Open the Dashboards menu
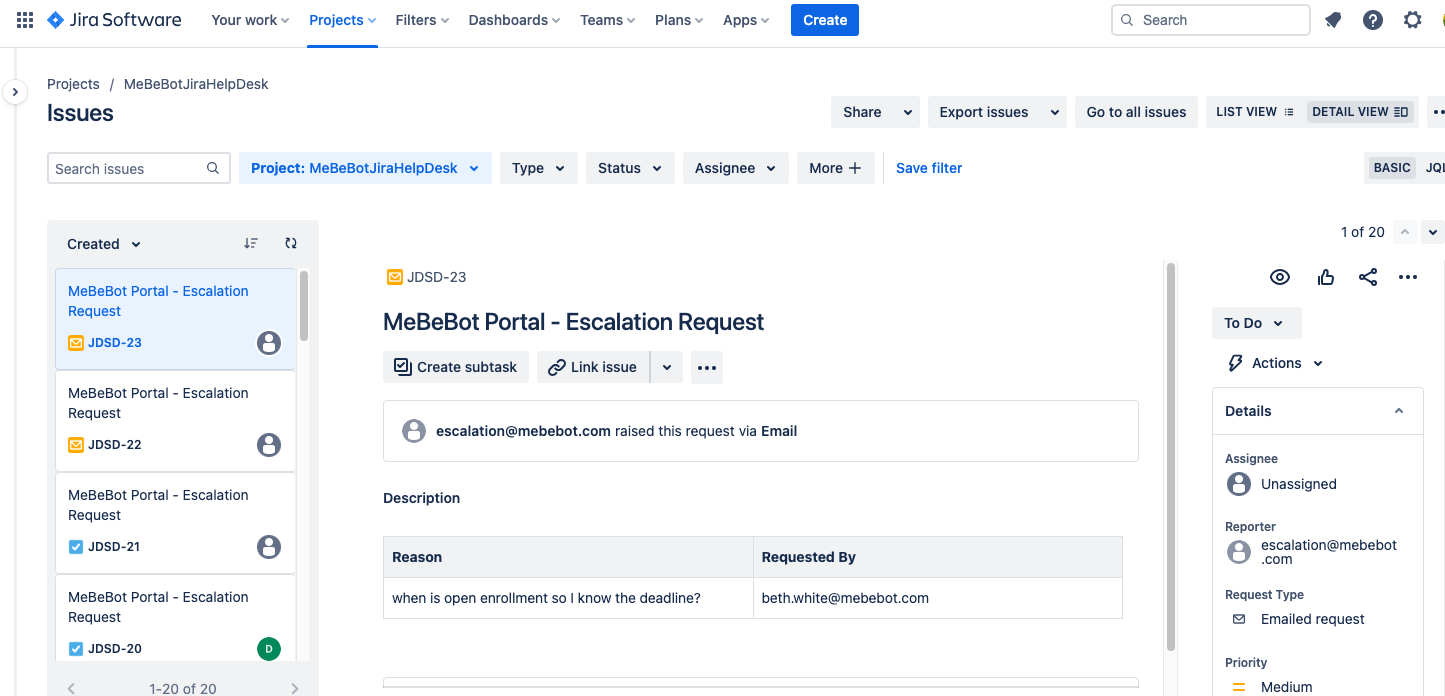The image size is (1445, 696). [514, 20]
